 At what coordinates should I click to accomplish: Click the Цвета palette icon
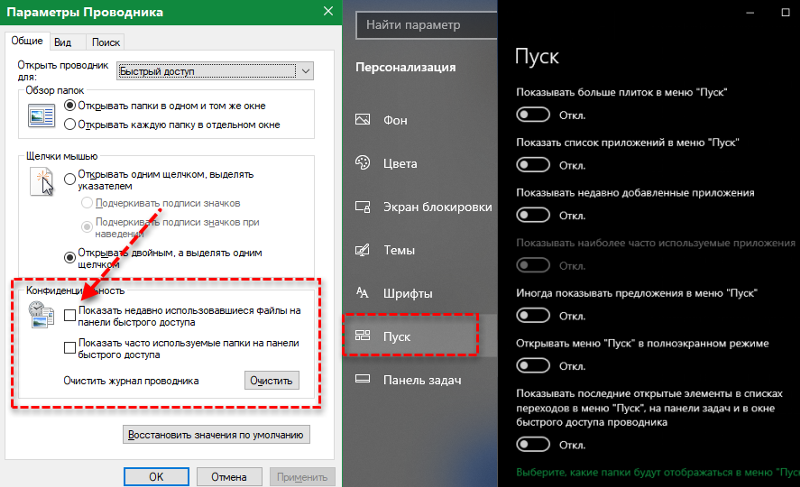pos(362,163)
